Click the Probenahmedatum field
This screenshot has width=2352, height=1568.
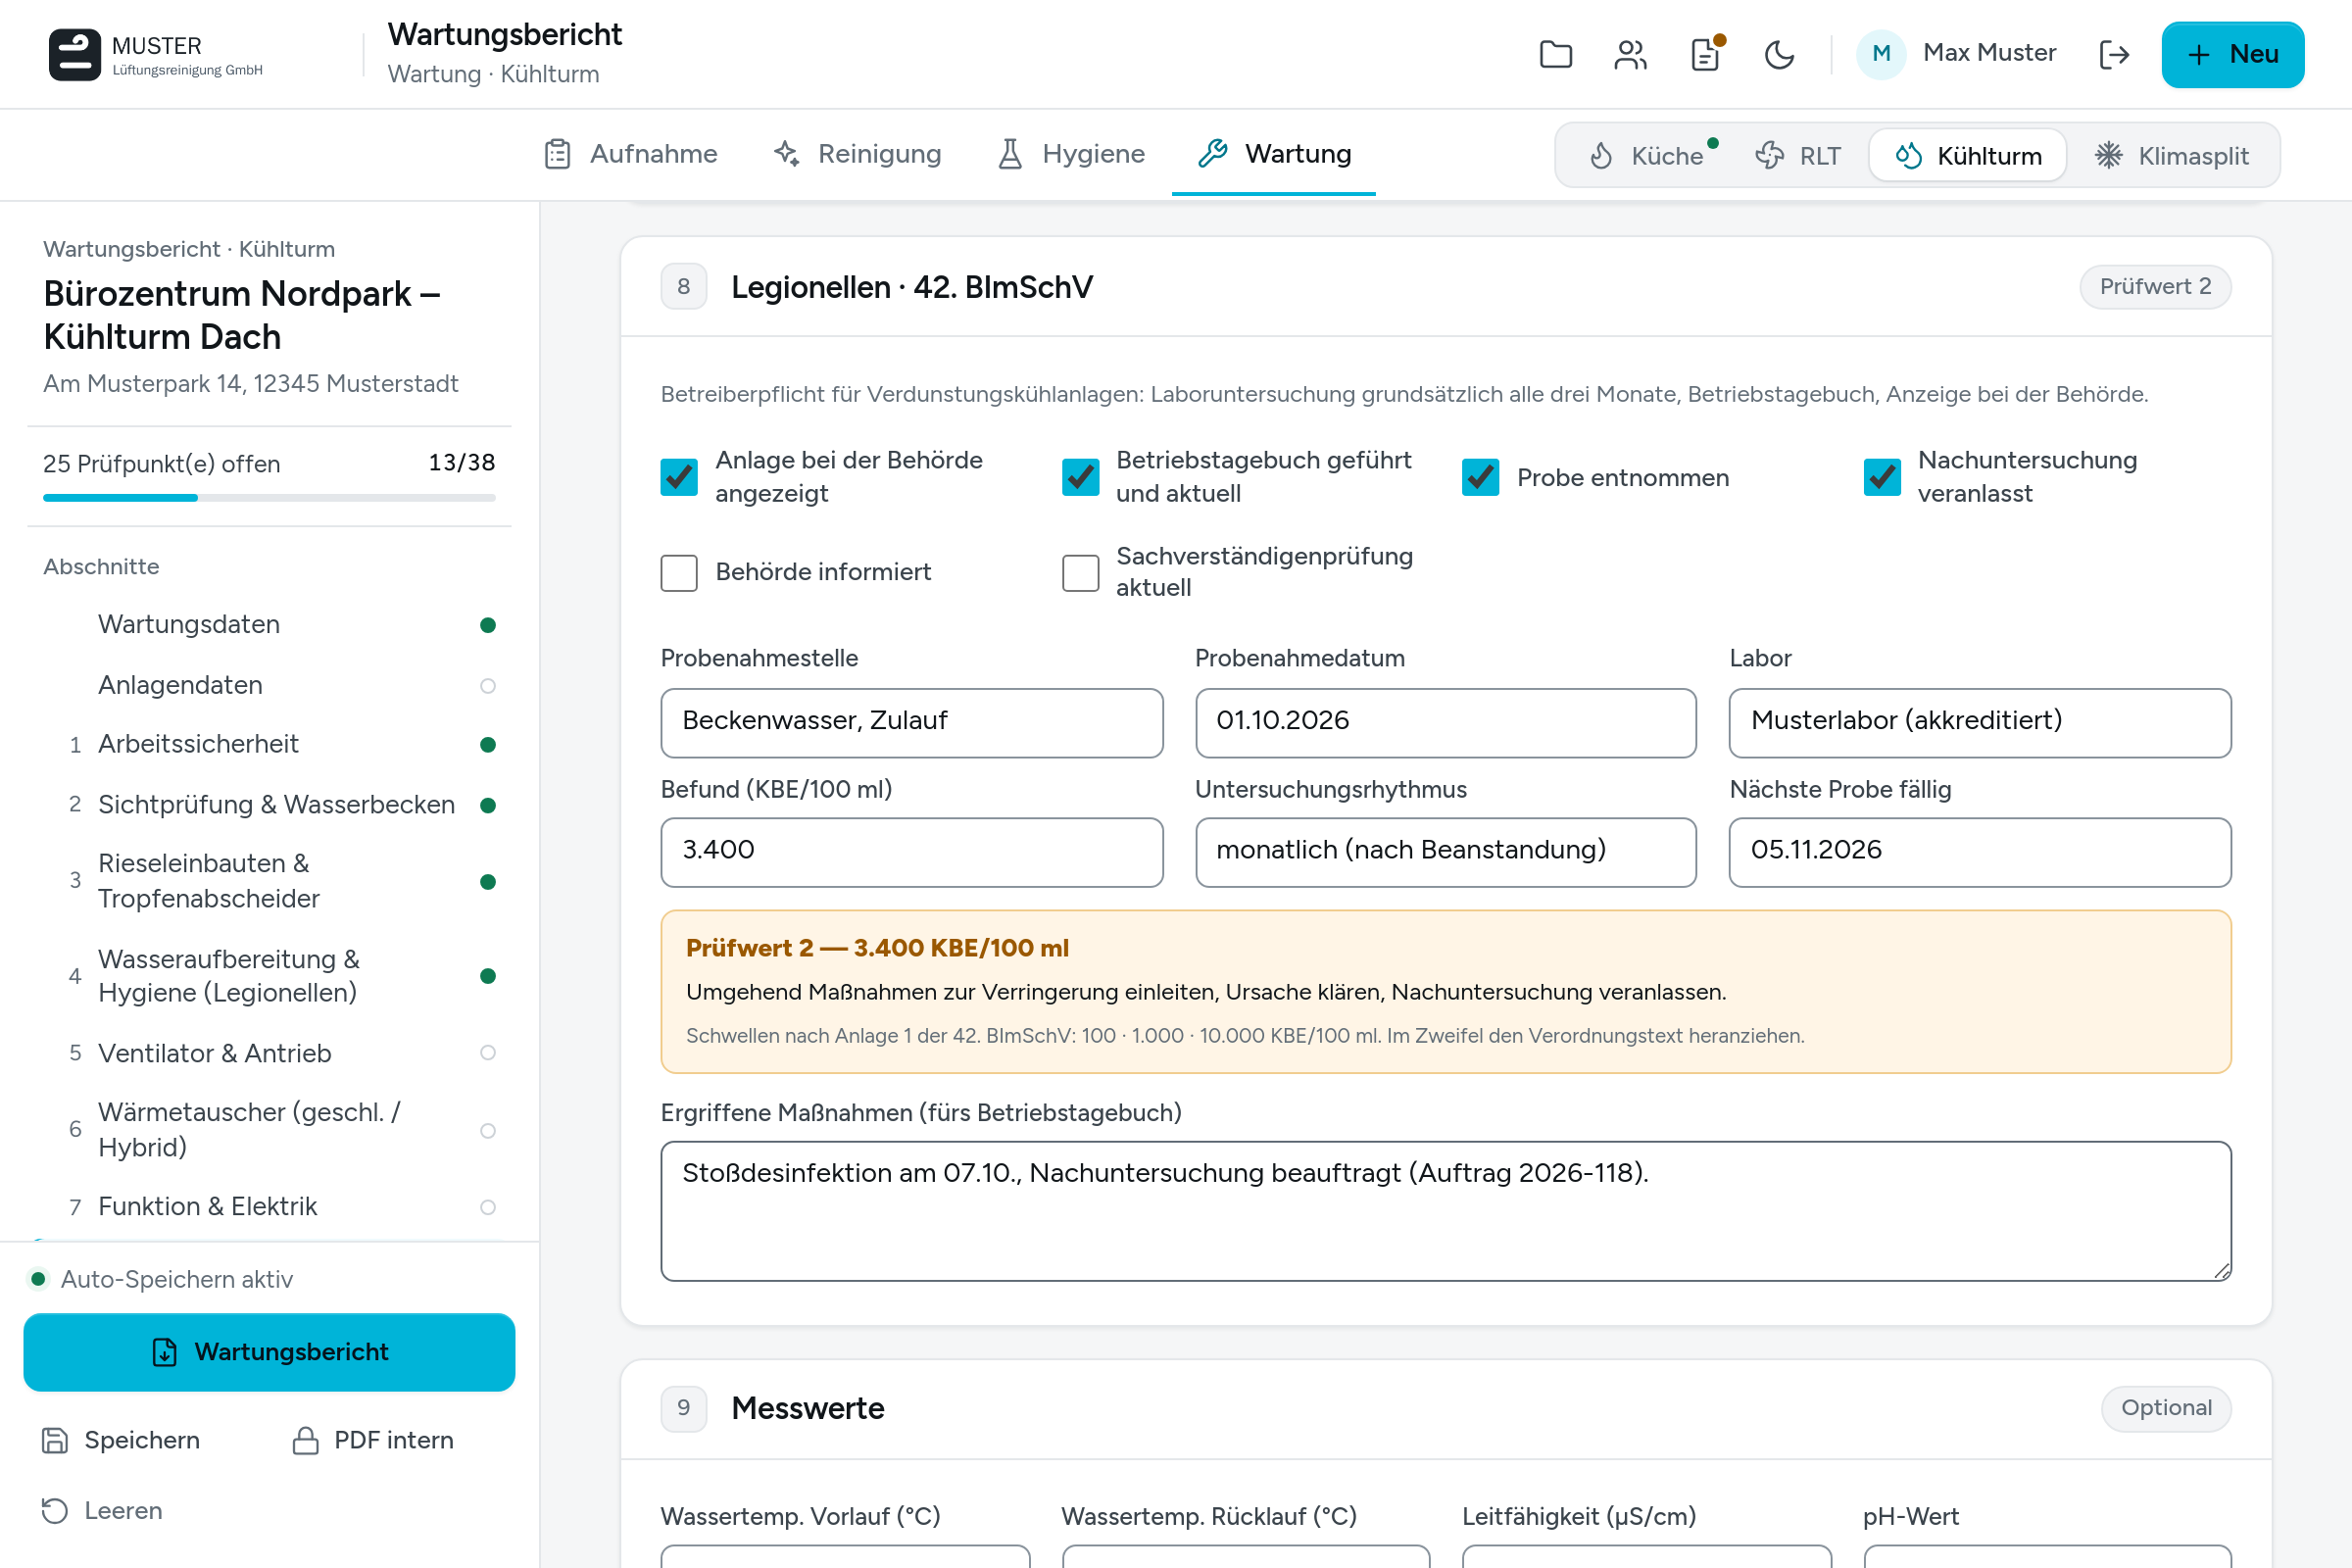(x=1445, y=722)
